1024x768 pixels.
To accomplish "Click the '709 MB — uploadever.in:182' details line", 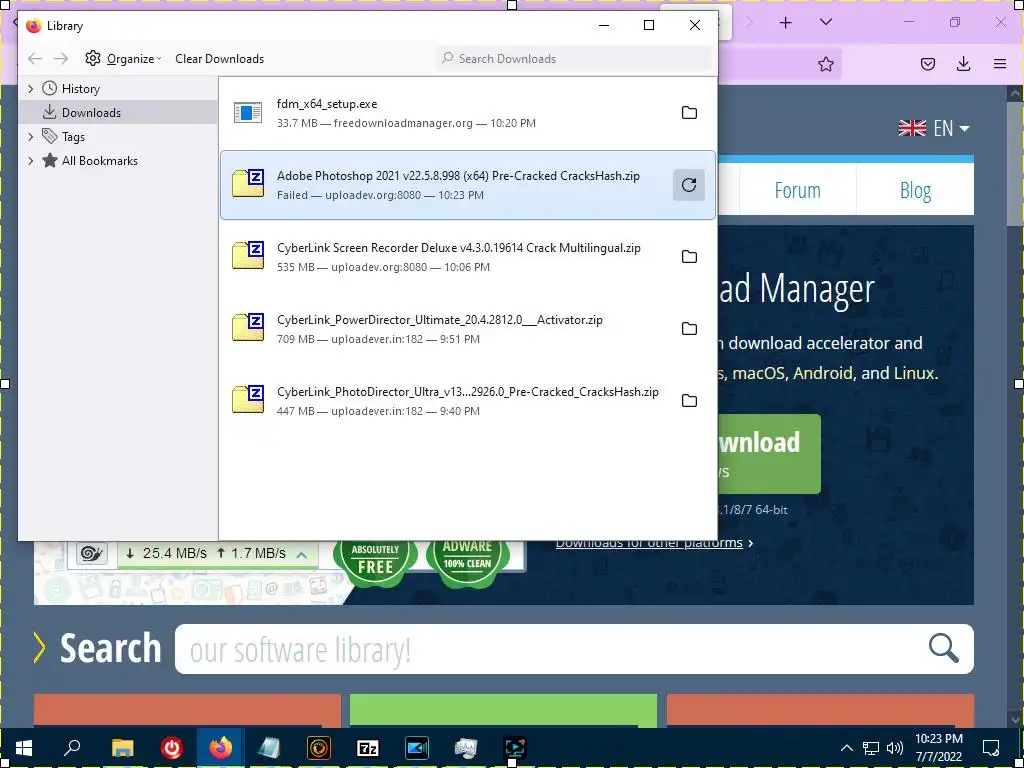I will 378,339.
